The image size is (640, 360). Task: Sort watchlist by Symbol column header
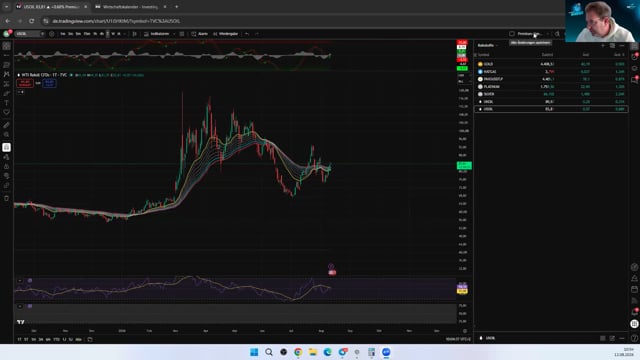[x=484, y=55]
